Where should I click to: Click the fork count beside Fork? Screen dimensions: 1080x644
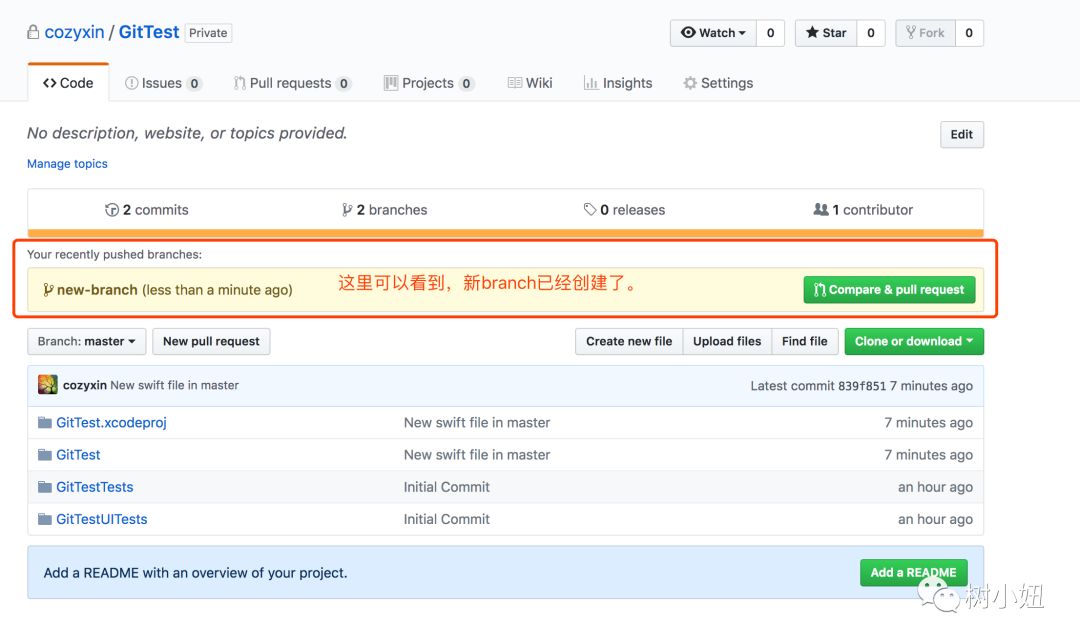969,32
